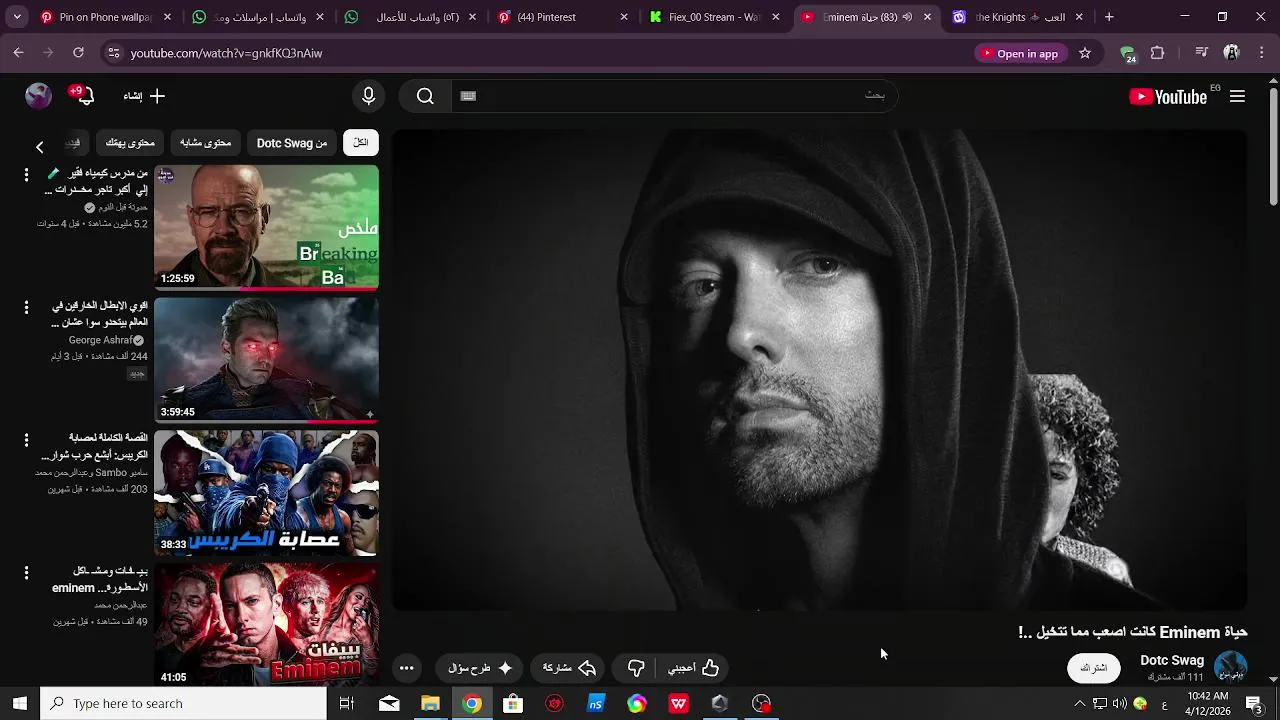Go back with the browser back arrow
This screenshot has width=1280, height=720.
19,53
